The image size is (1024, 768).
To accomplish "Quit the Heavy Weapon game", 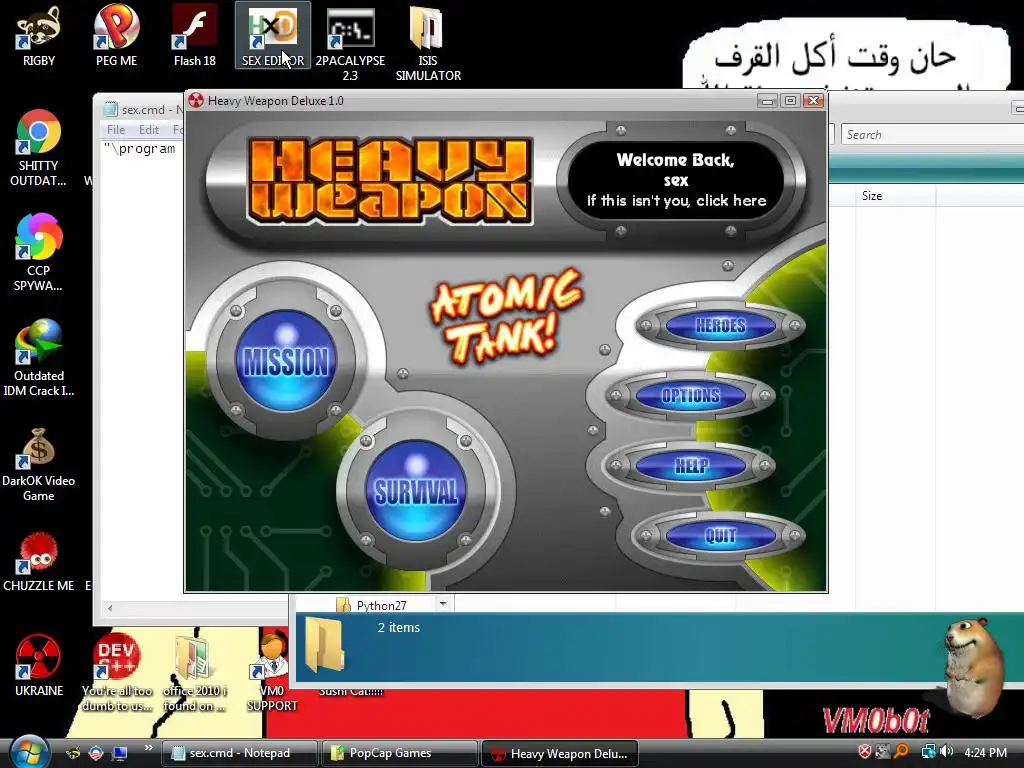I will [x=720, y=536].
